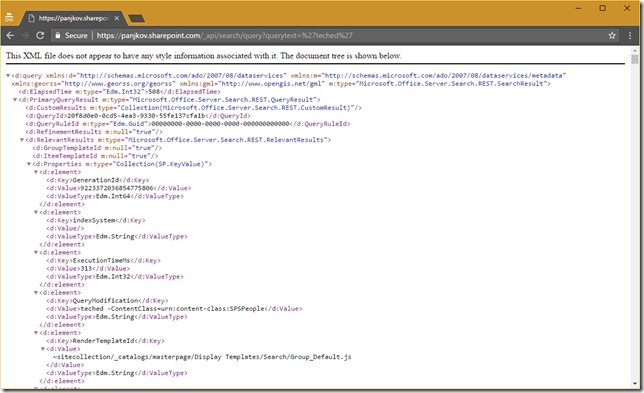Open the Chrome three-dot menu
Viewport: 644px width, 393px height.
pos(630,36)
